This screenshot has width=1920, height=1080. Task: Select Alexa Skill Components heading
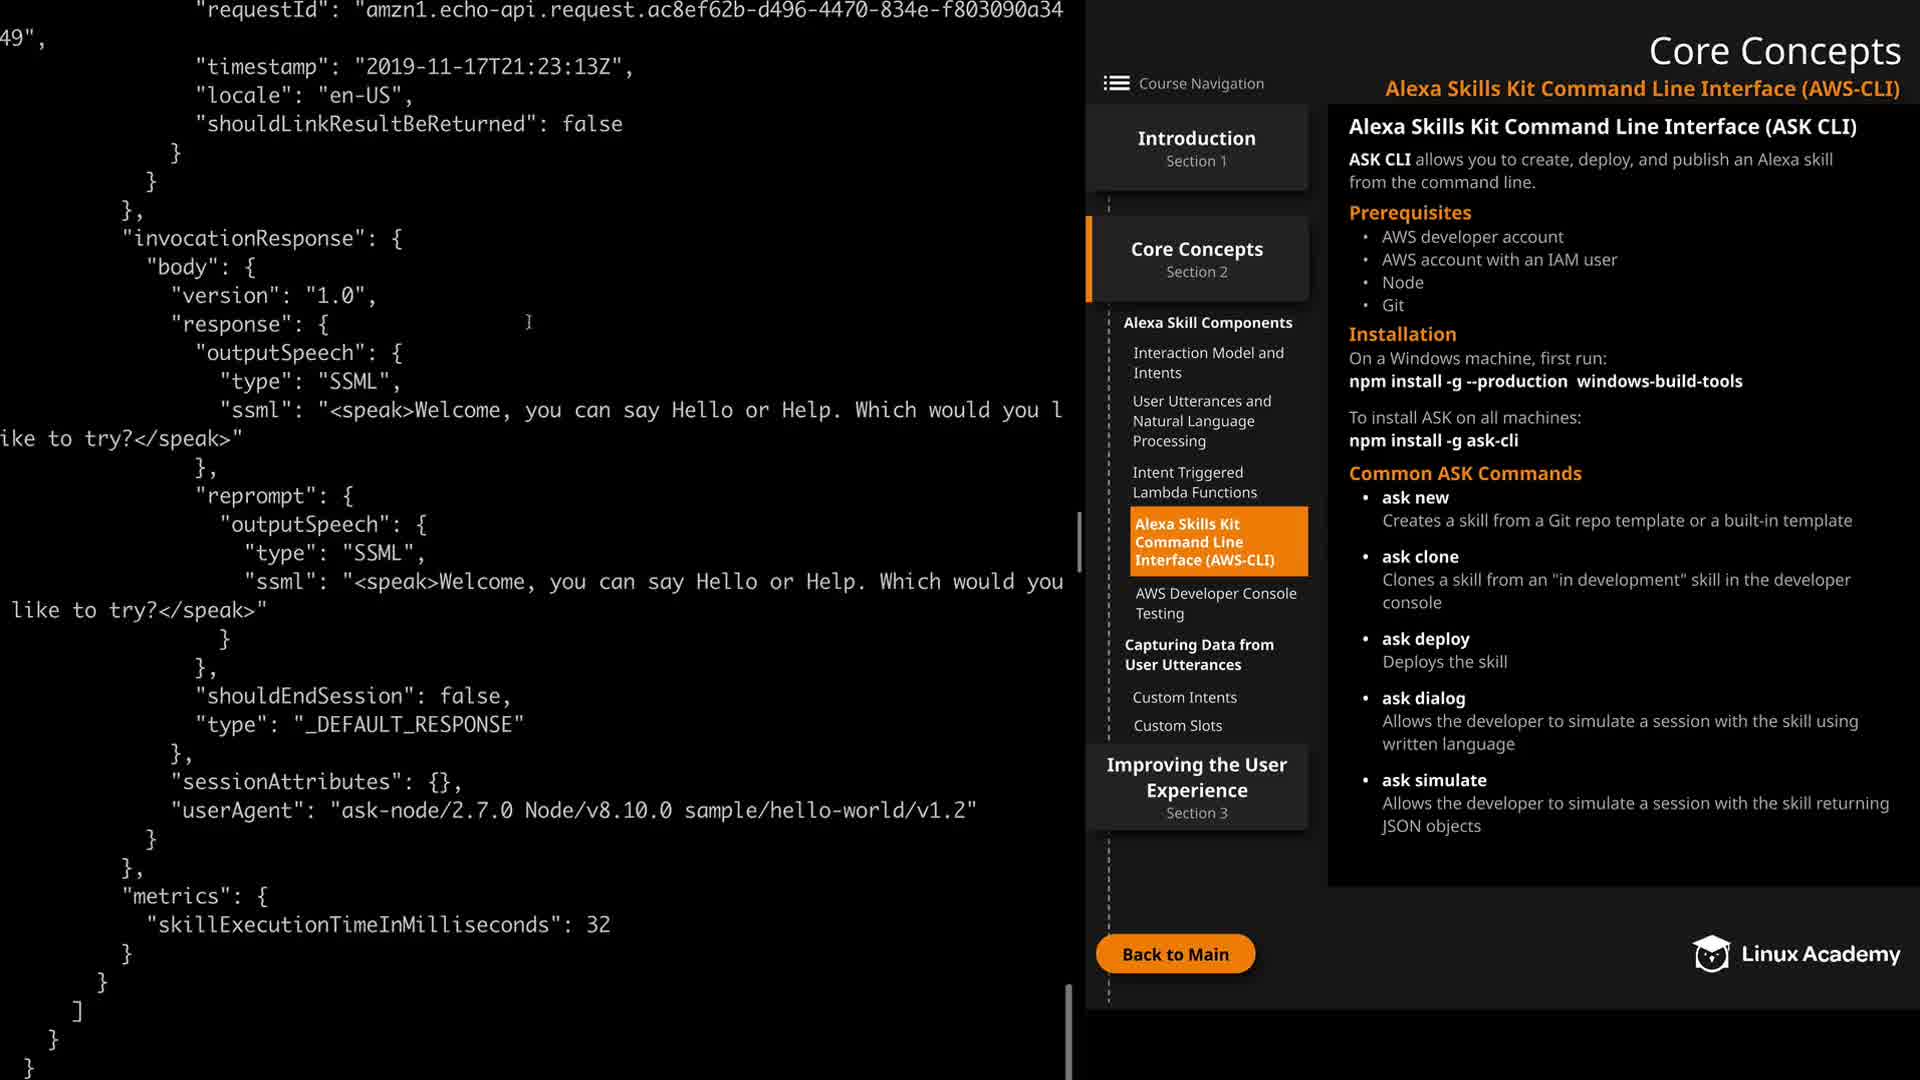1207,323
